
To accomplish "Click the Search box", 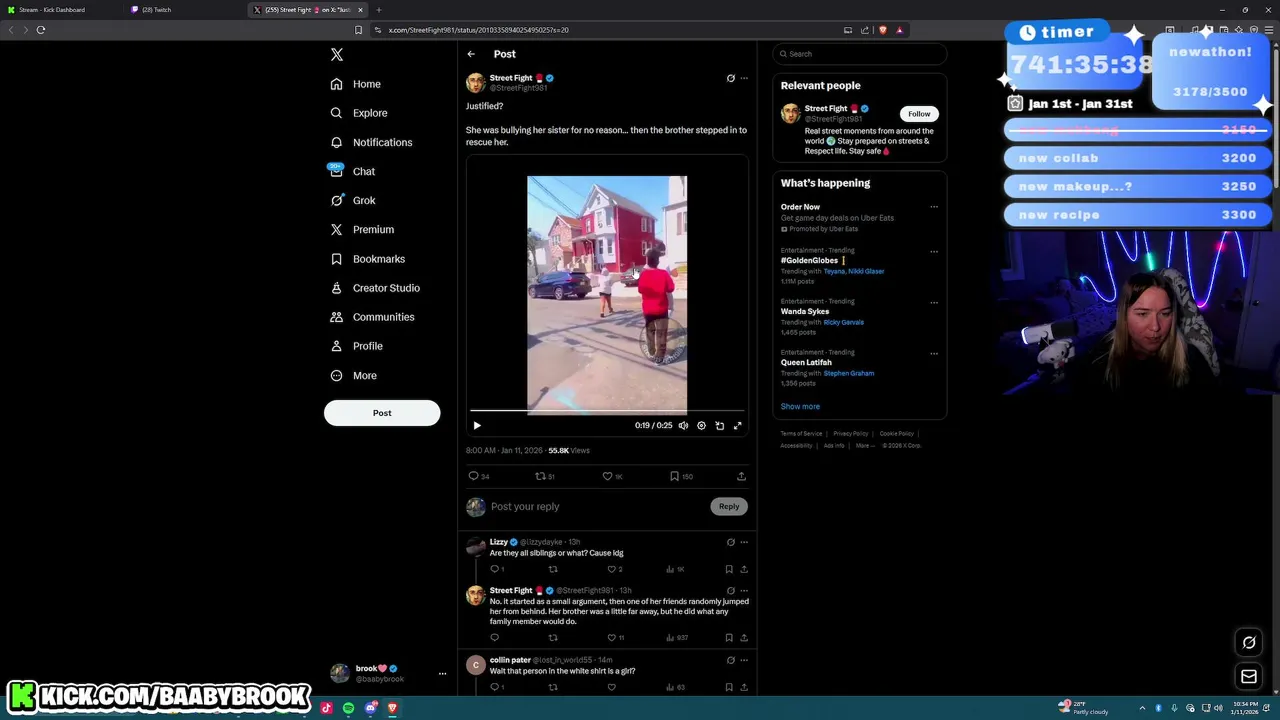I will coord(860,54).
